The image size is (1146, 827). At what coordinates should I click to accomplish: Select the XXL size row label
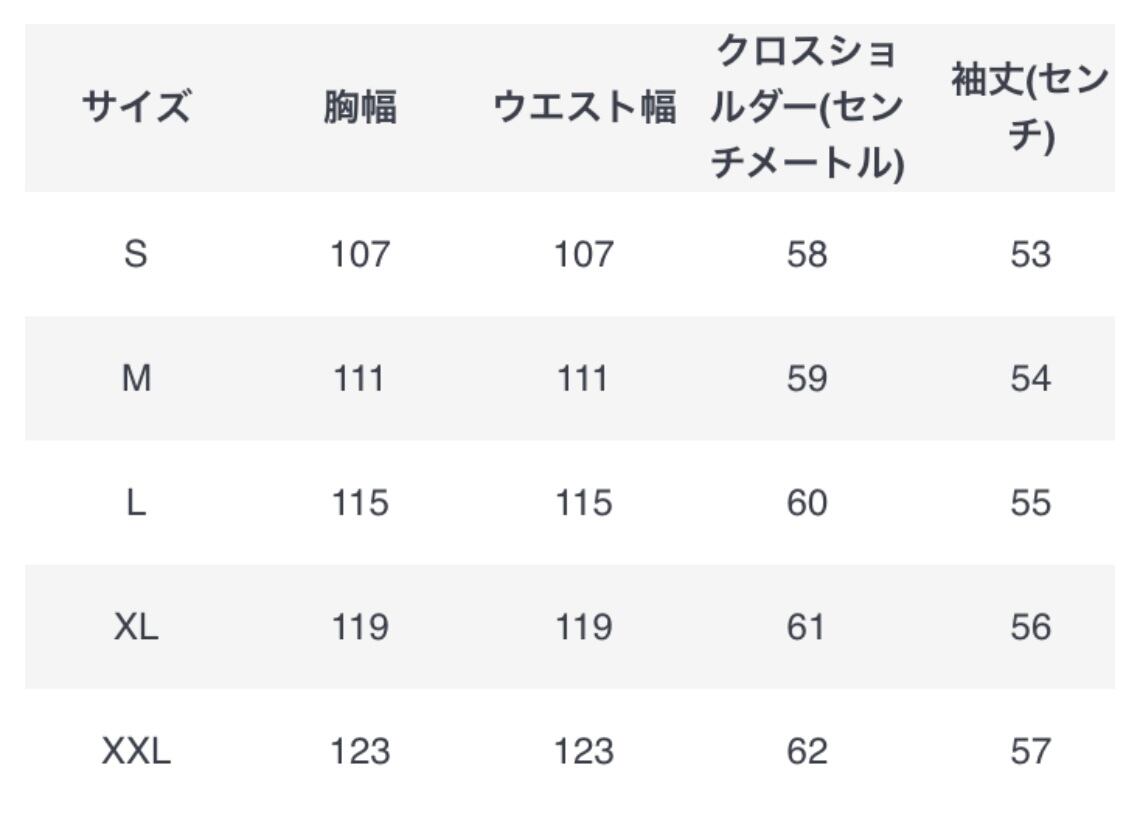[x=136, y=751]
